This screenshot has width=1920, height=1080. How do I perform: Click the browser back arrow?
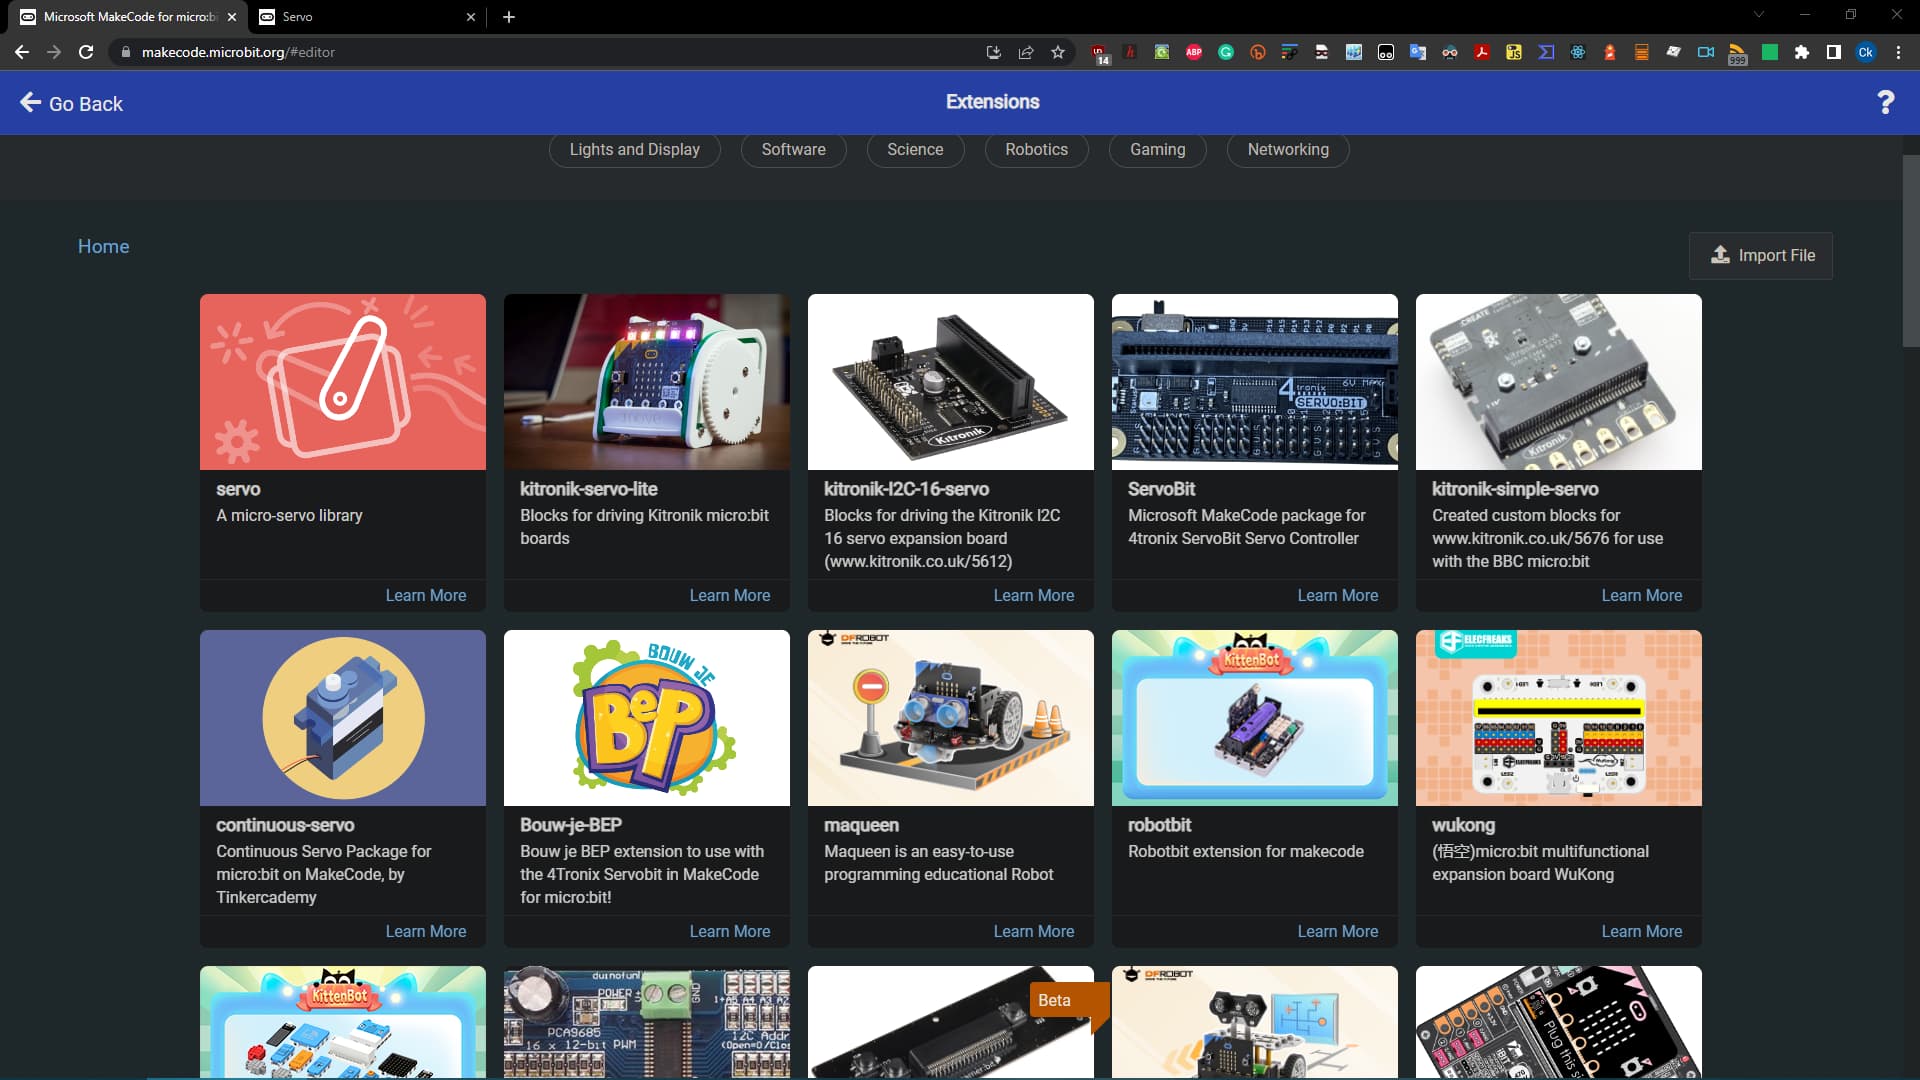[x=22, y=52]
